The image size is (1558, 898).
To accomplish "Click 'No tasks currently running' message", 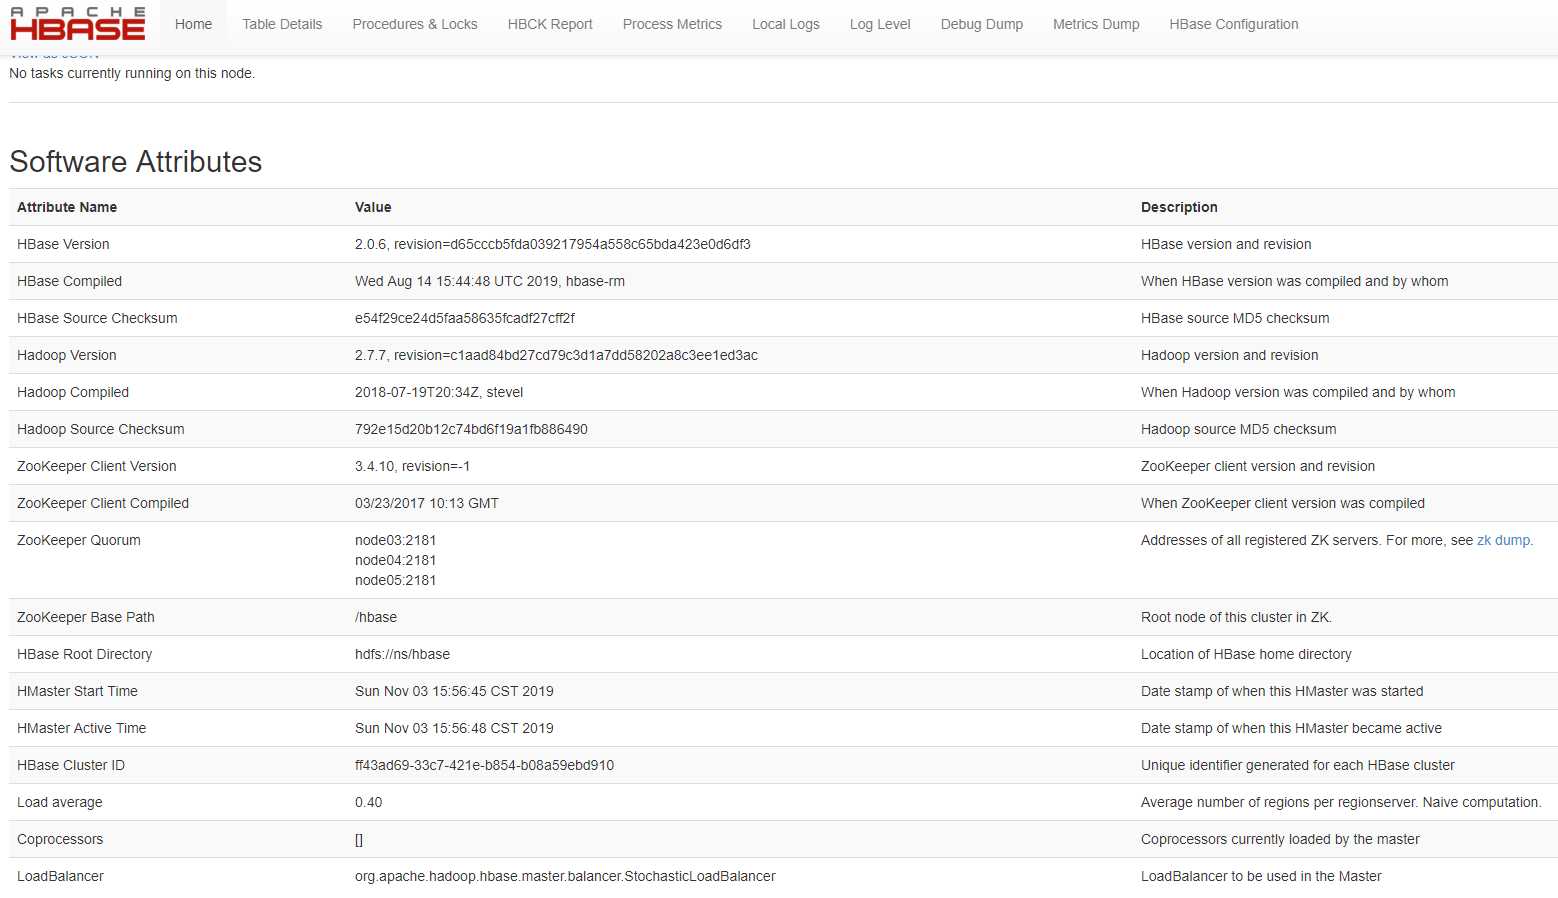I will (x=132, y=73).
